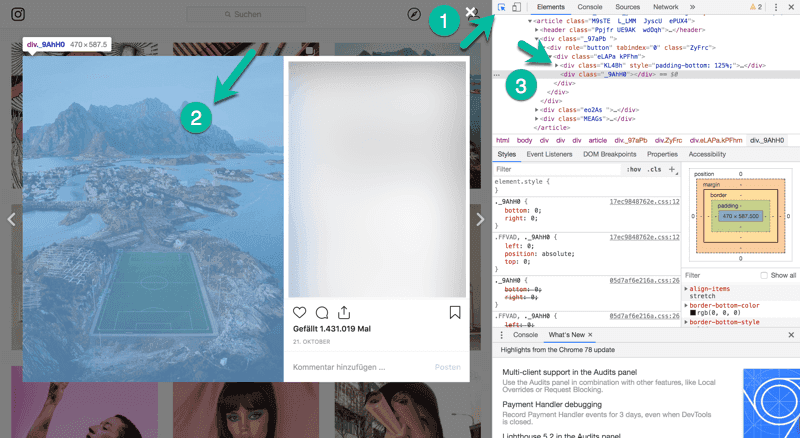Image resolution: width=800 pixels, height=438 pixels.
Task: Open the Event Listeners tab
Action: point(549,154)
